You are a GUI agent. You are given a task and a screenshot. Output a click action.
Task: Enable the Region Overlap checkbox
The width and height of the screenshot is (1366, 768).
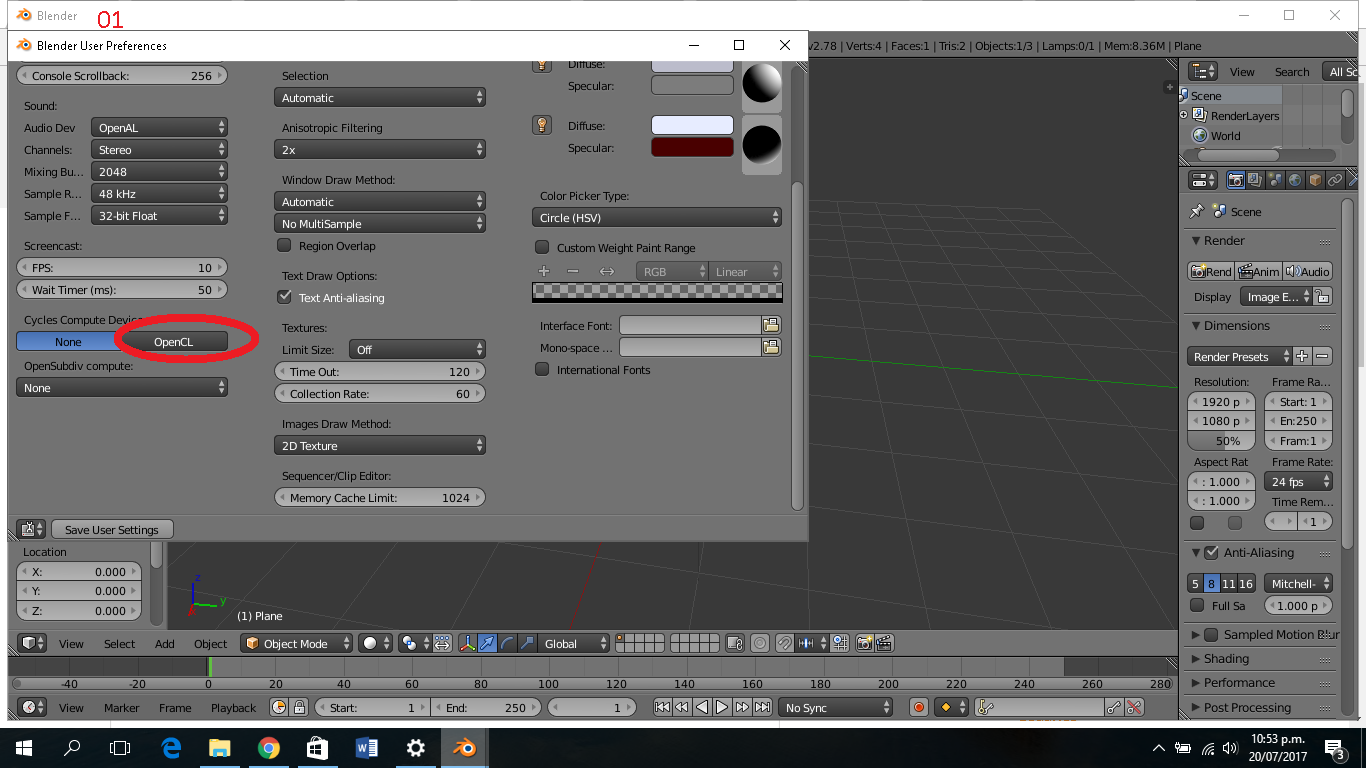point(284,246)
